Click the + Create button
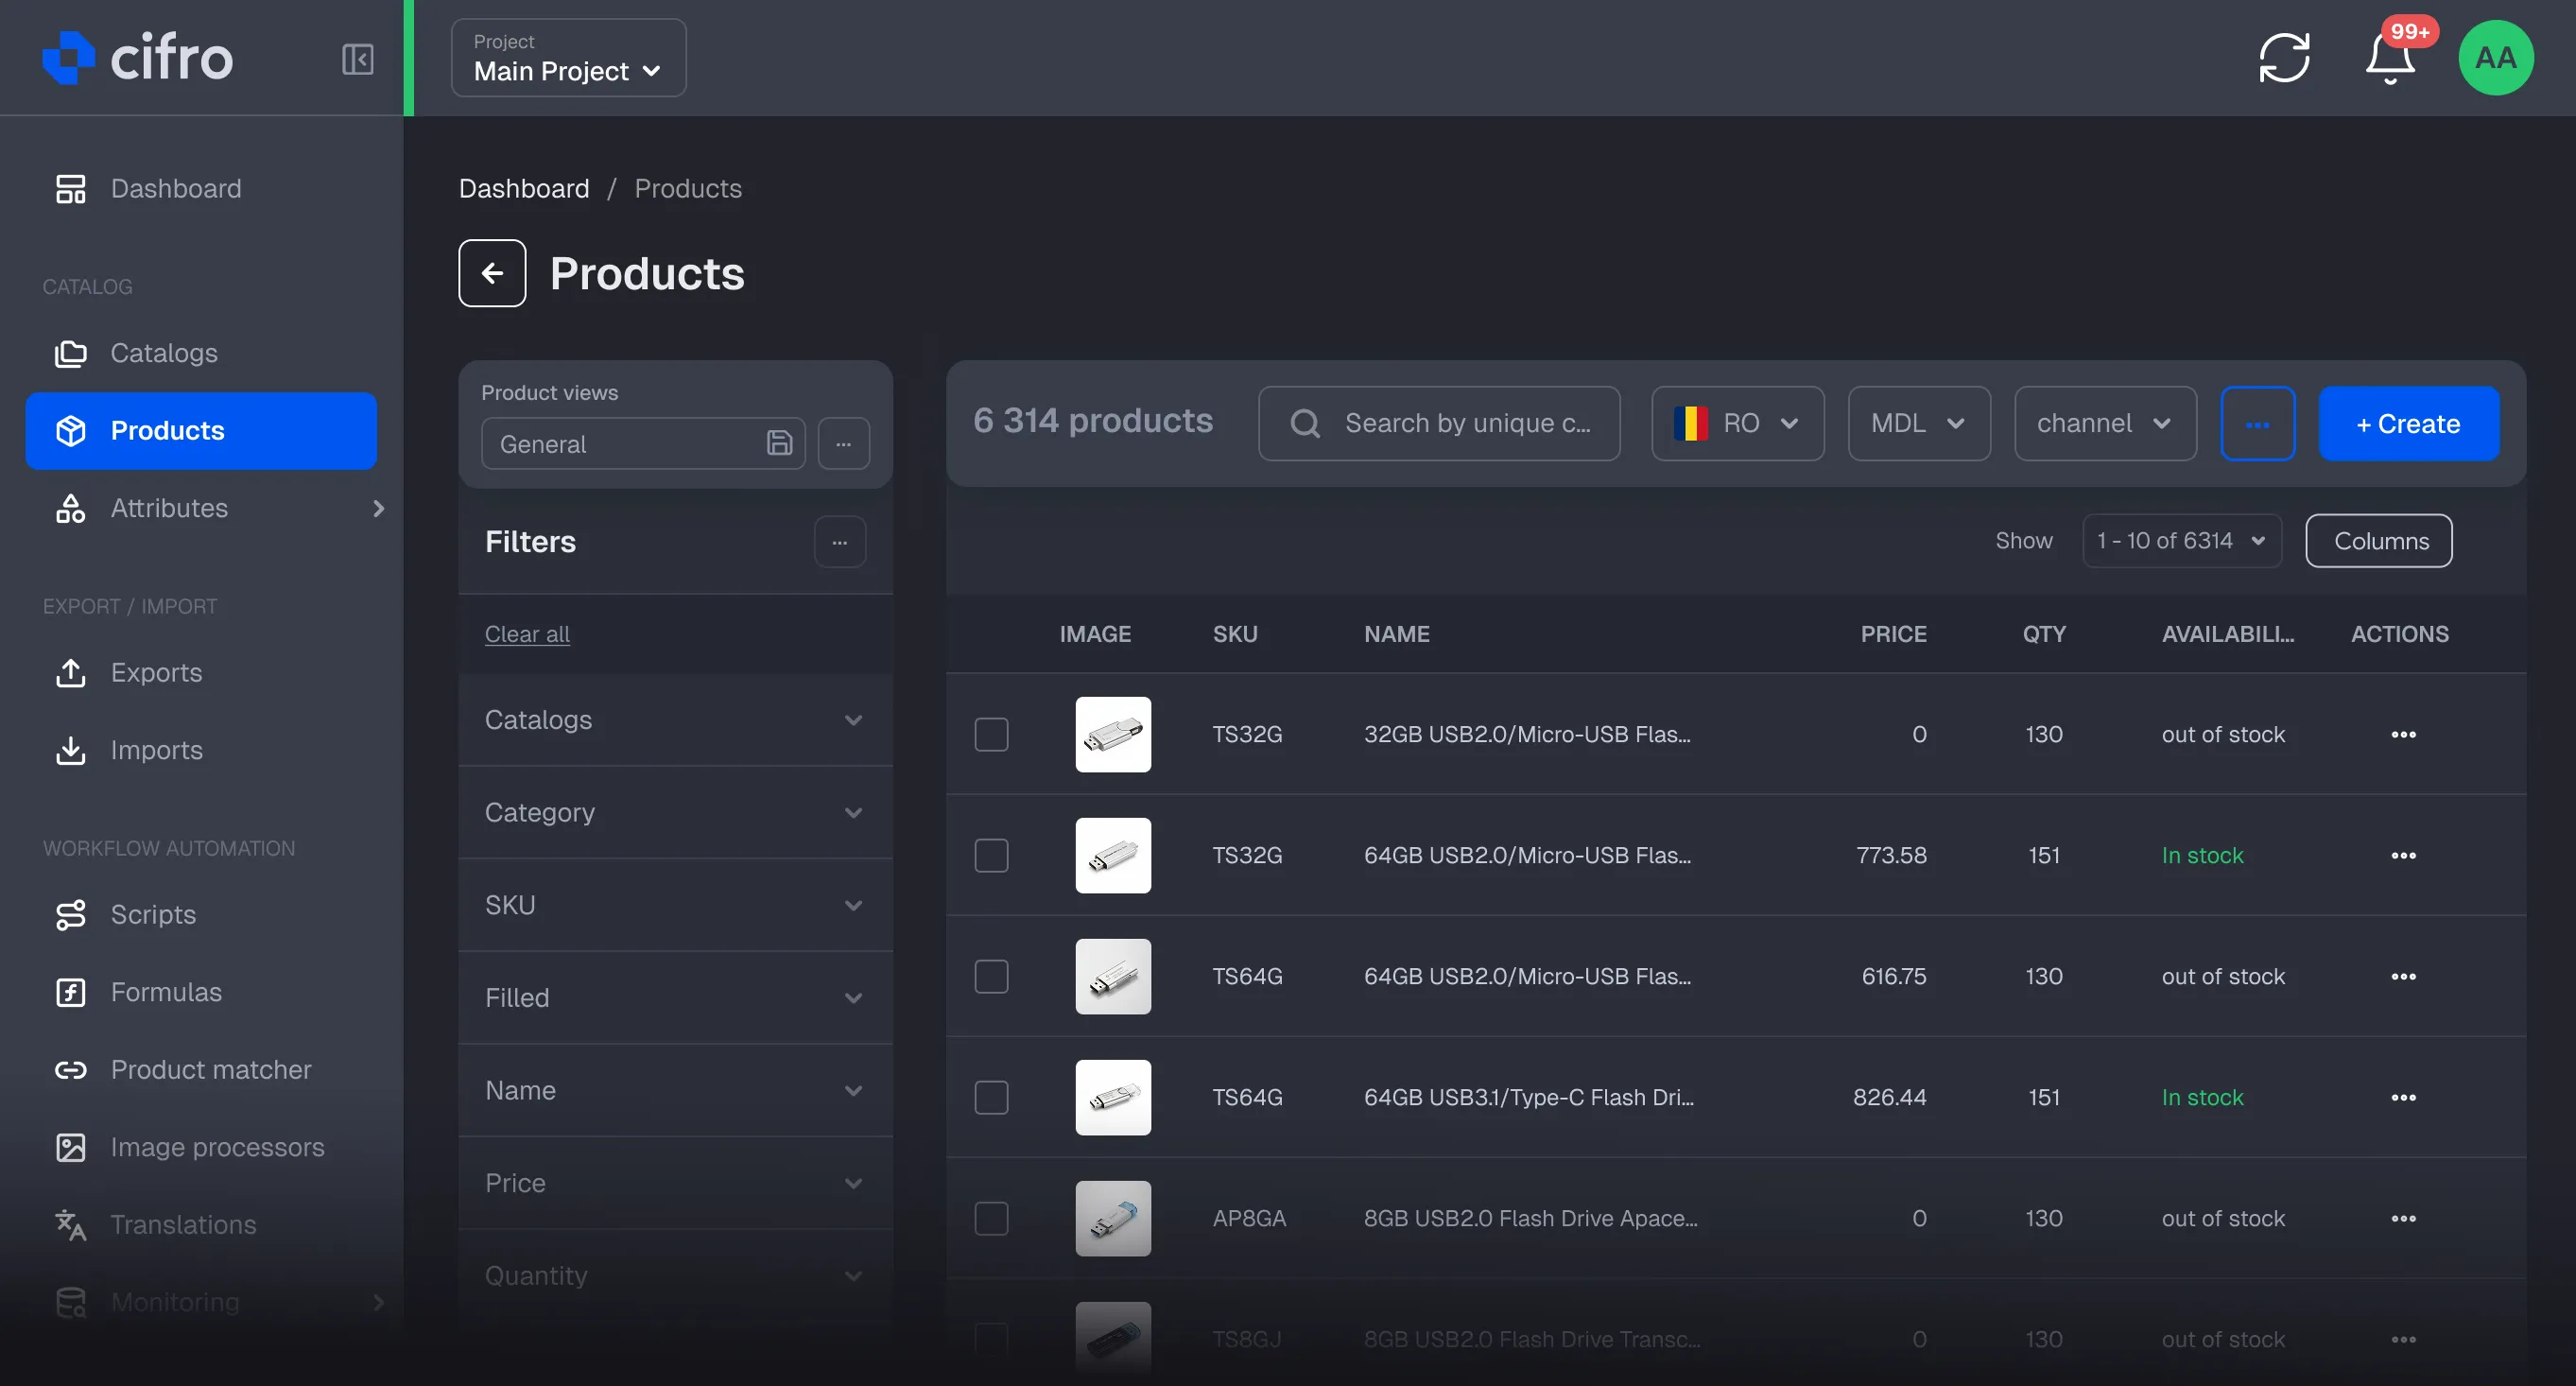The width and height of the screenshot is (2576, 1386). coord(2408,423)
